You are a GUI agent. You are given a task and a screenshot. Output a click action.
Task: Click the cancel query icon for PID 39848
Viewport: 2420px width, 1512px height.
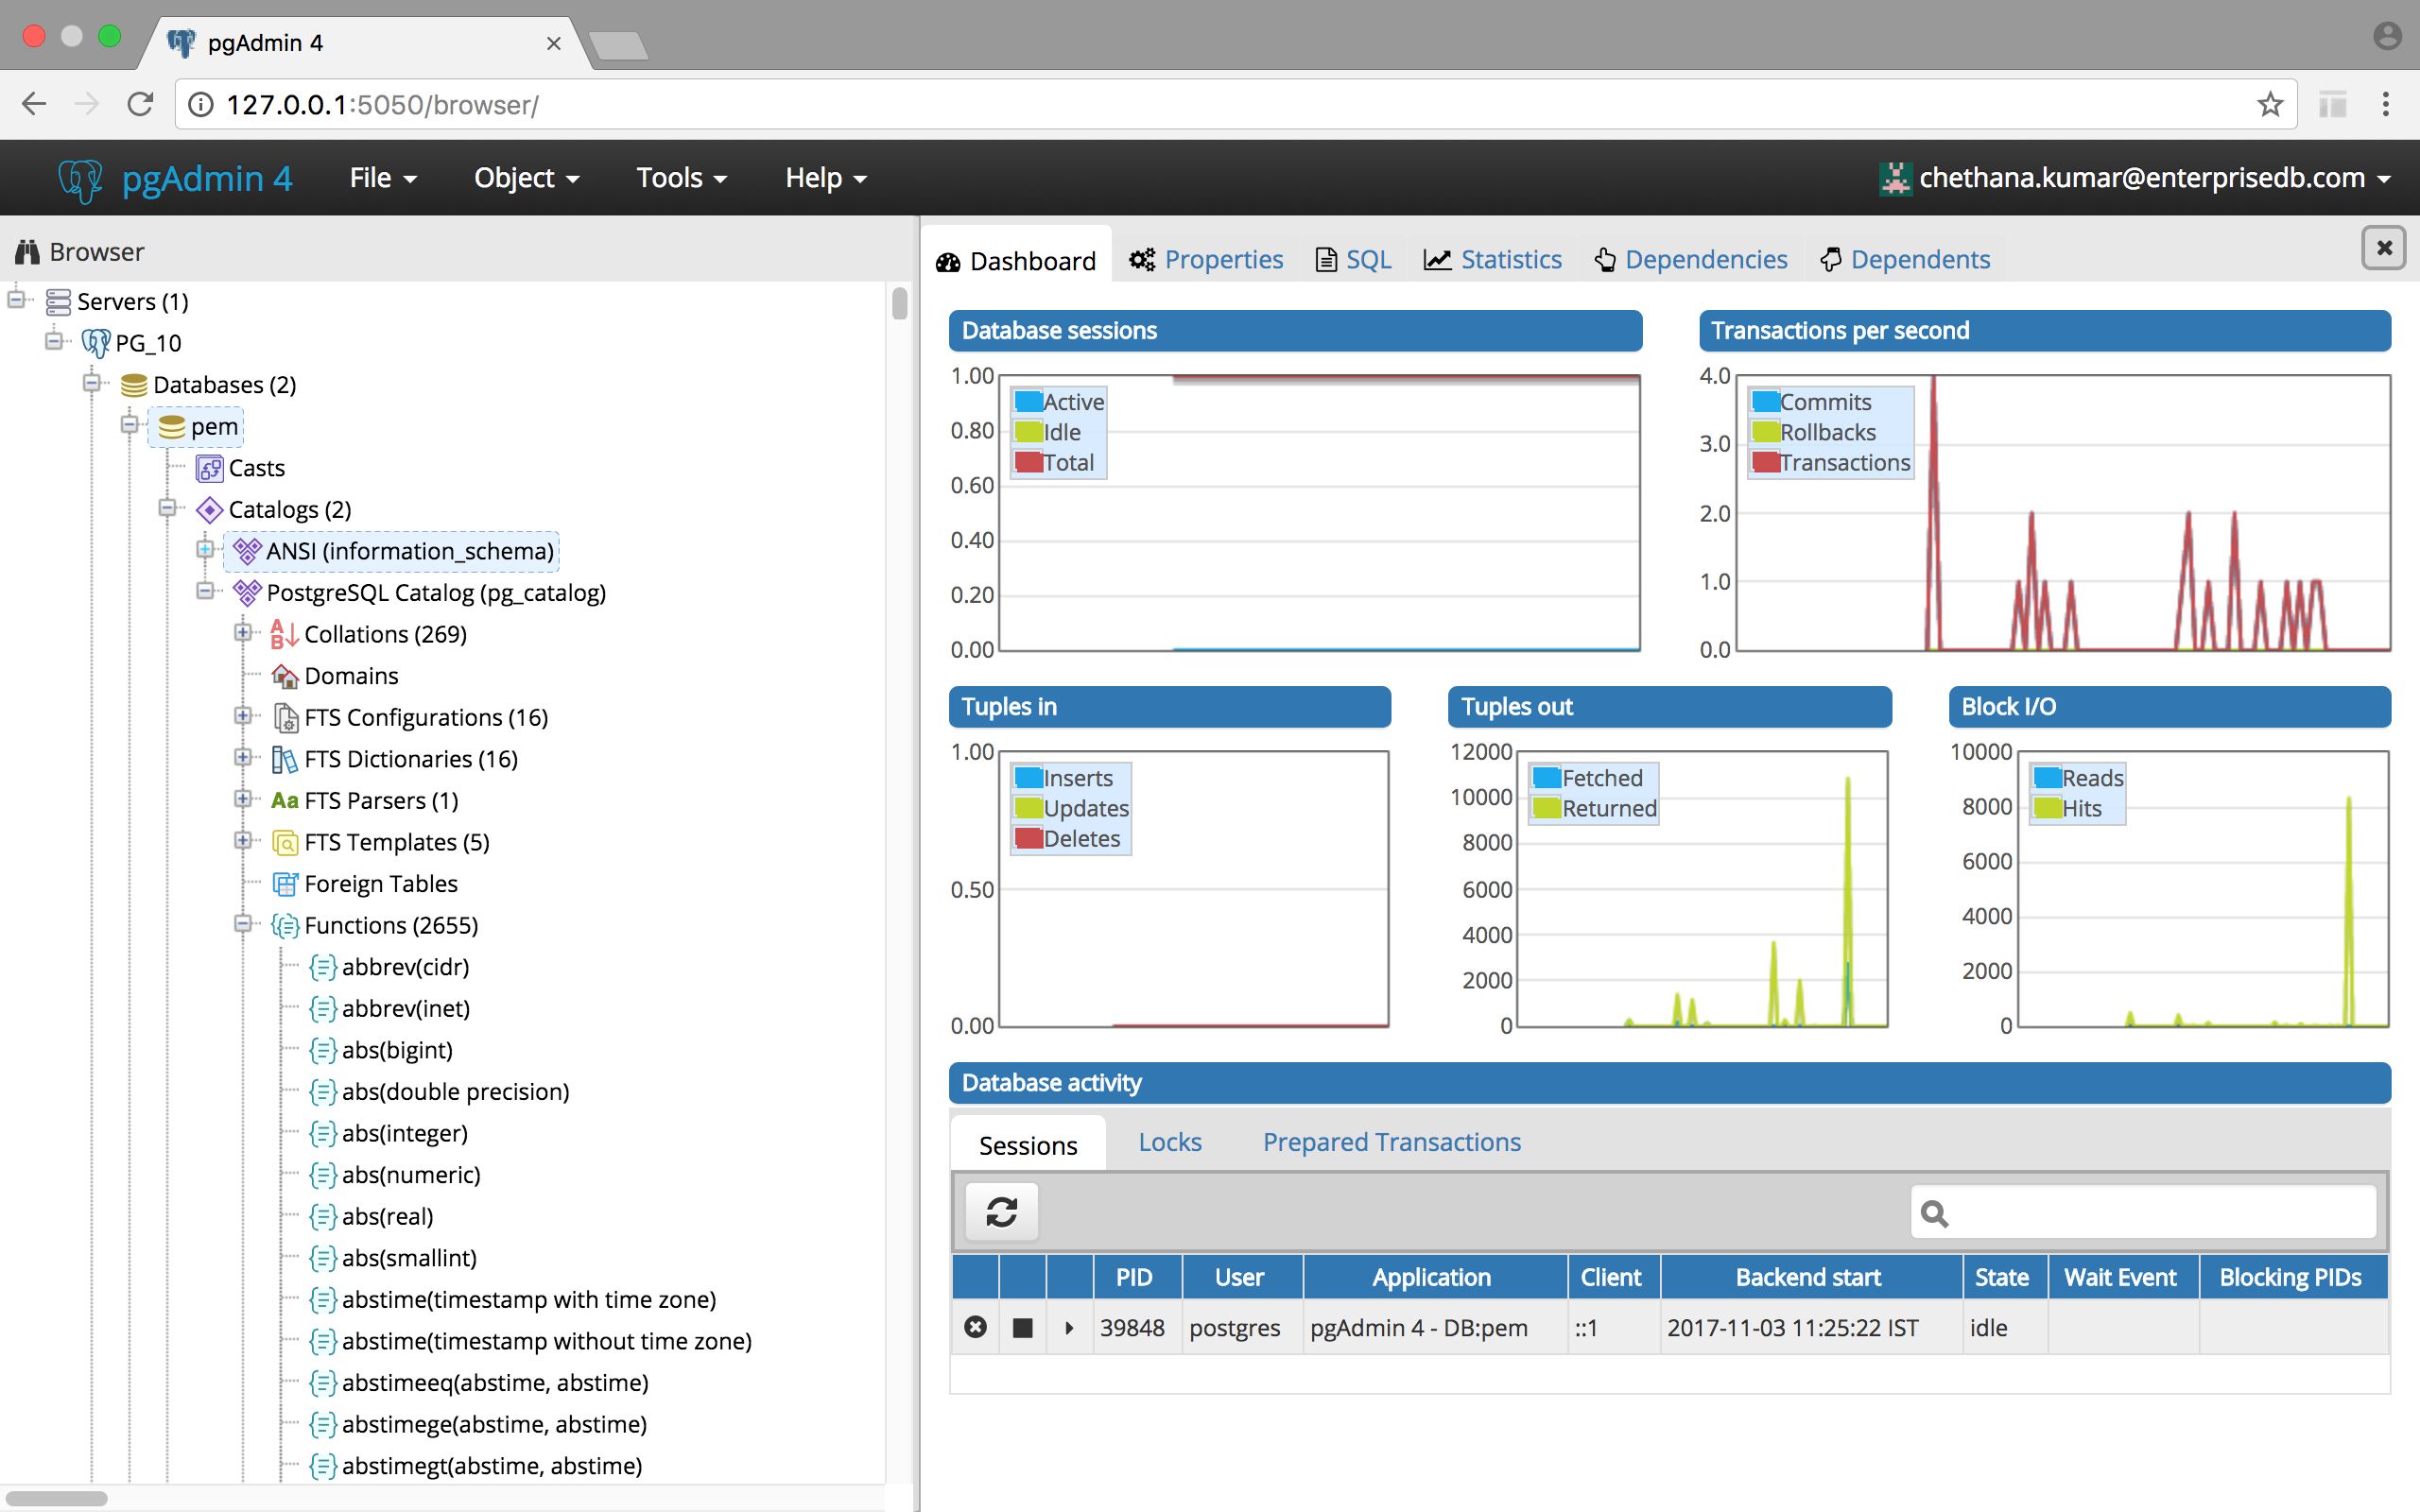(x=975, y=1327)
